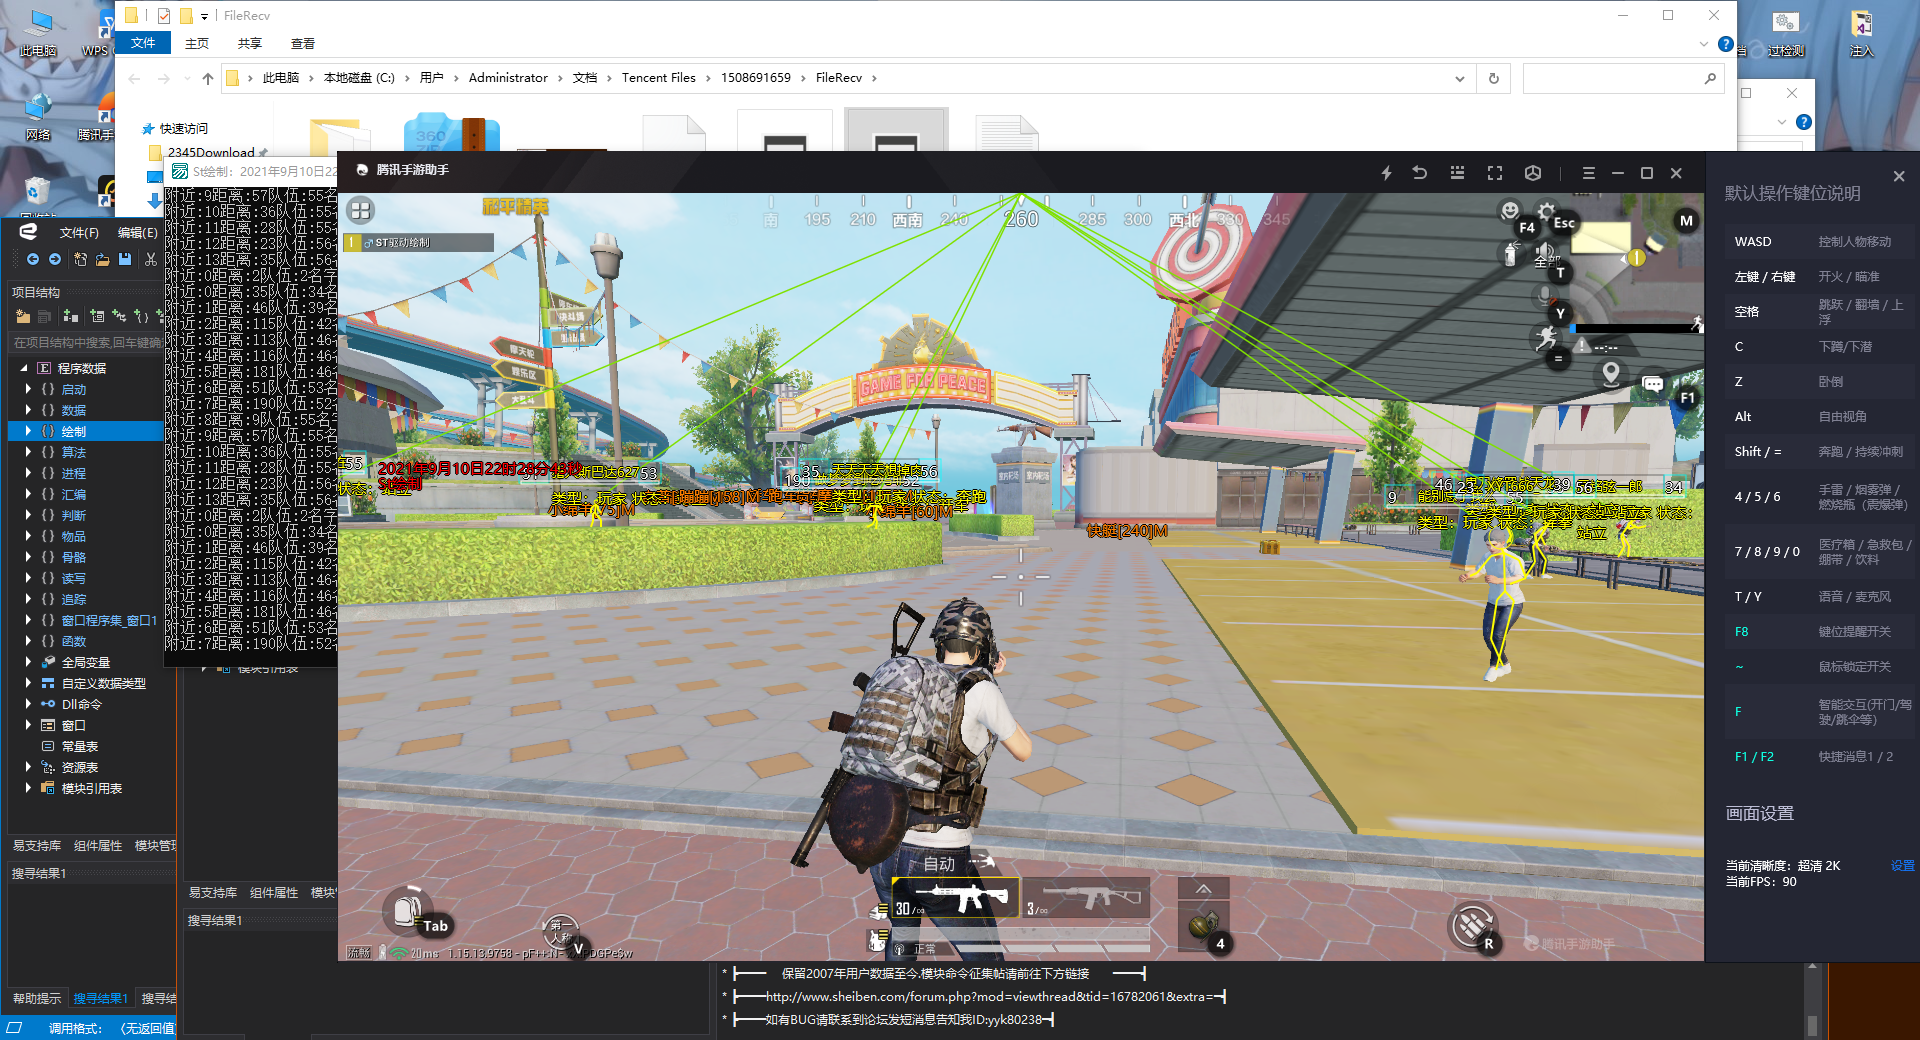
Task: Toggle the muted microphone
Action: pyautogui.click(x=1546, y=296)
